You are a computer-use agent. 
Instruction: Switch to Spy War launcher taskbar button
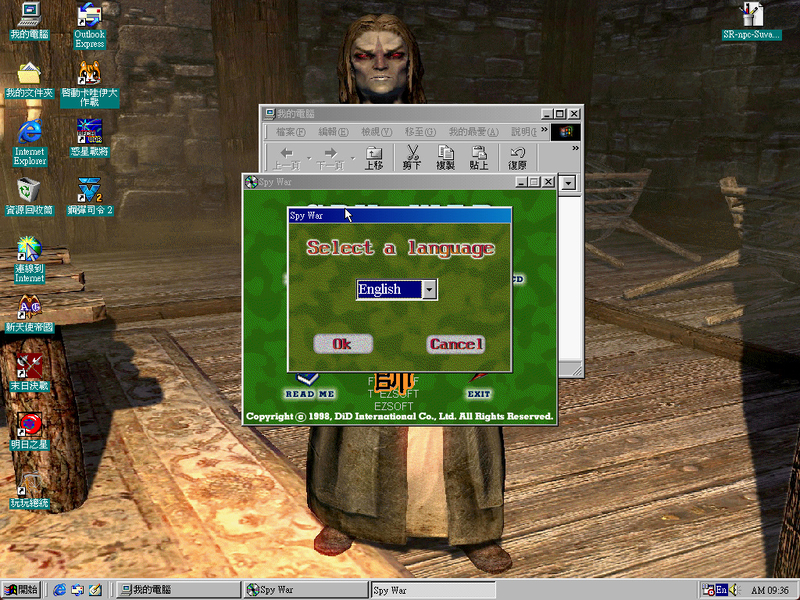pyautogui.click(x=305, y=590)
